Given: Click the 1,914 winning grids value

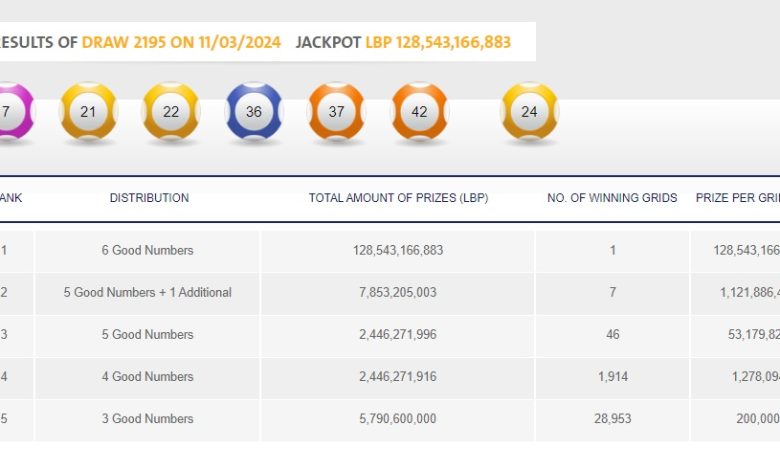Looking at the screenshot, I should (x=612, y=376).
